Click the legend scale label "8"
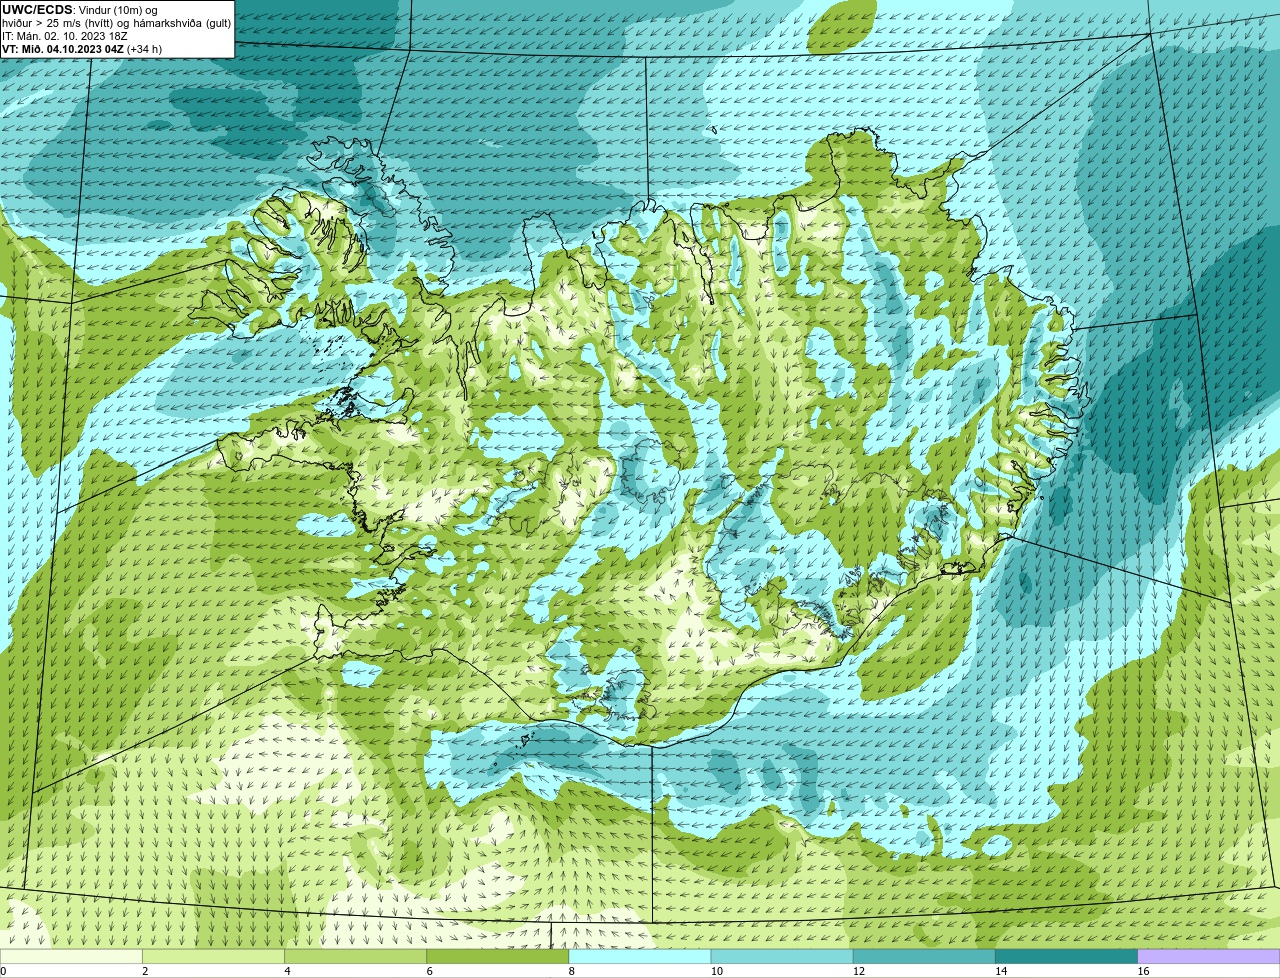 tap(572, 971)
